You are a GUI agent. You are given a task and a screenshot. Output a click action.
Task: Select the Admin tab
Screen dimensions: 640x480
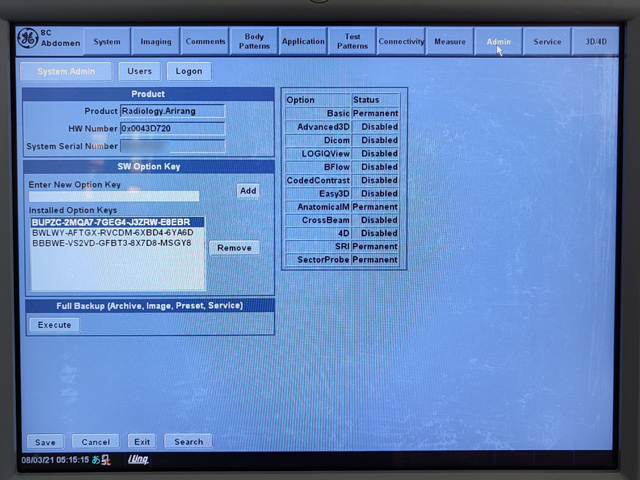498,41
